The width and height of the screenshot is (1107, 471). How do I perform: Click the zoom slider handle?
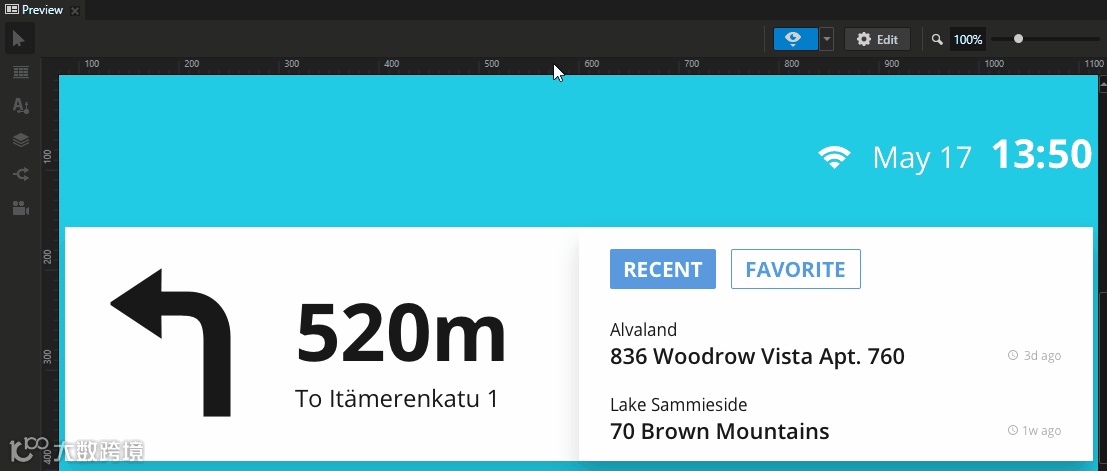click(x=1018, y=39)
